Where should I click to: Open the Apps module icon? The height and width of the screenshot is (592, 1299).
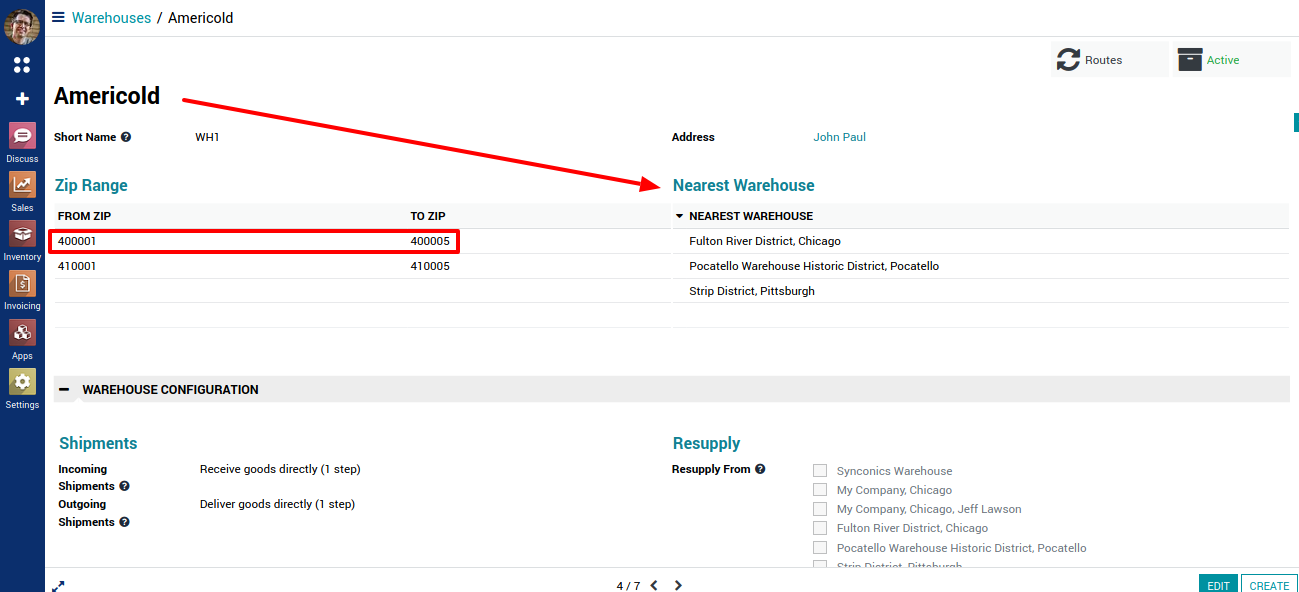(22, 333)
